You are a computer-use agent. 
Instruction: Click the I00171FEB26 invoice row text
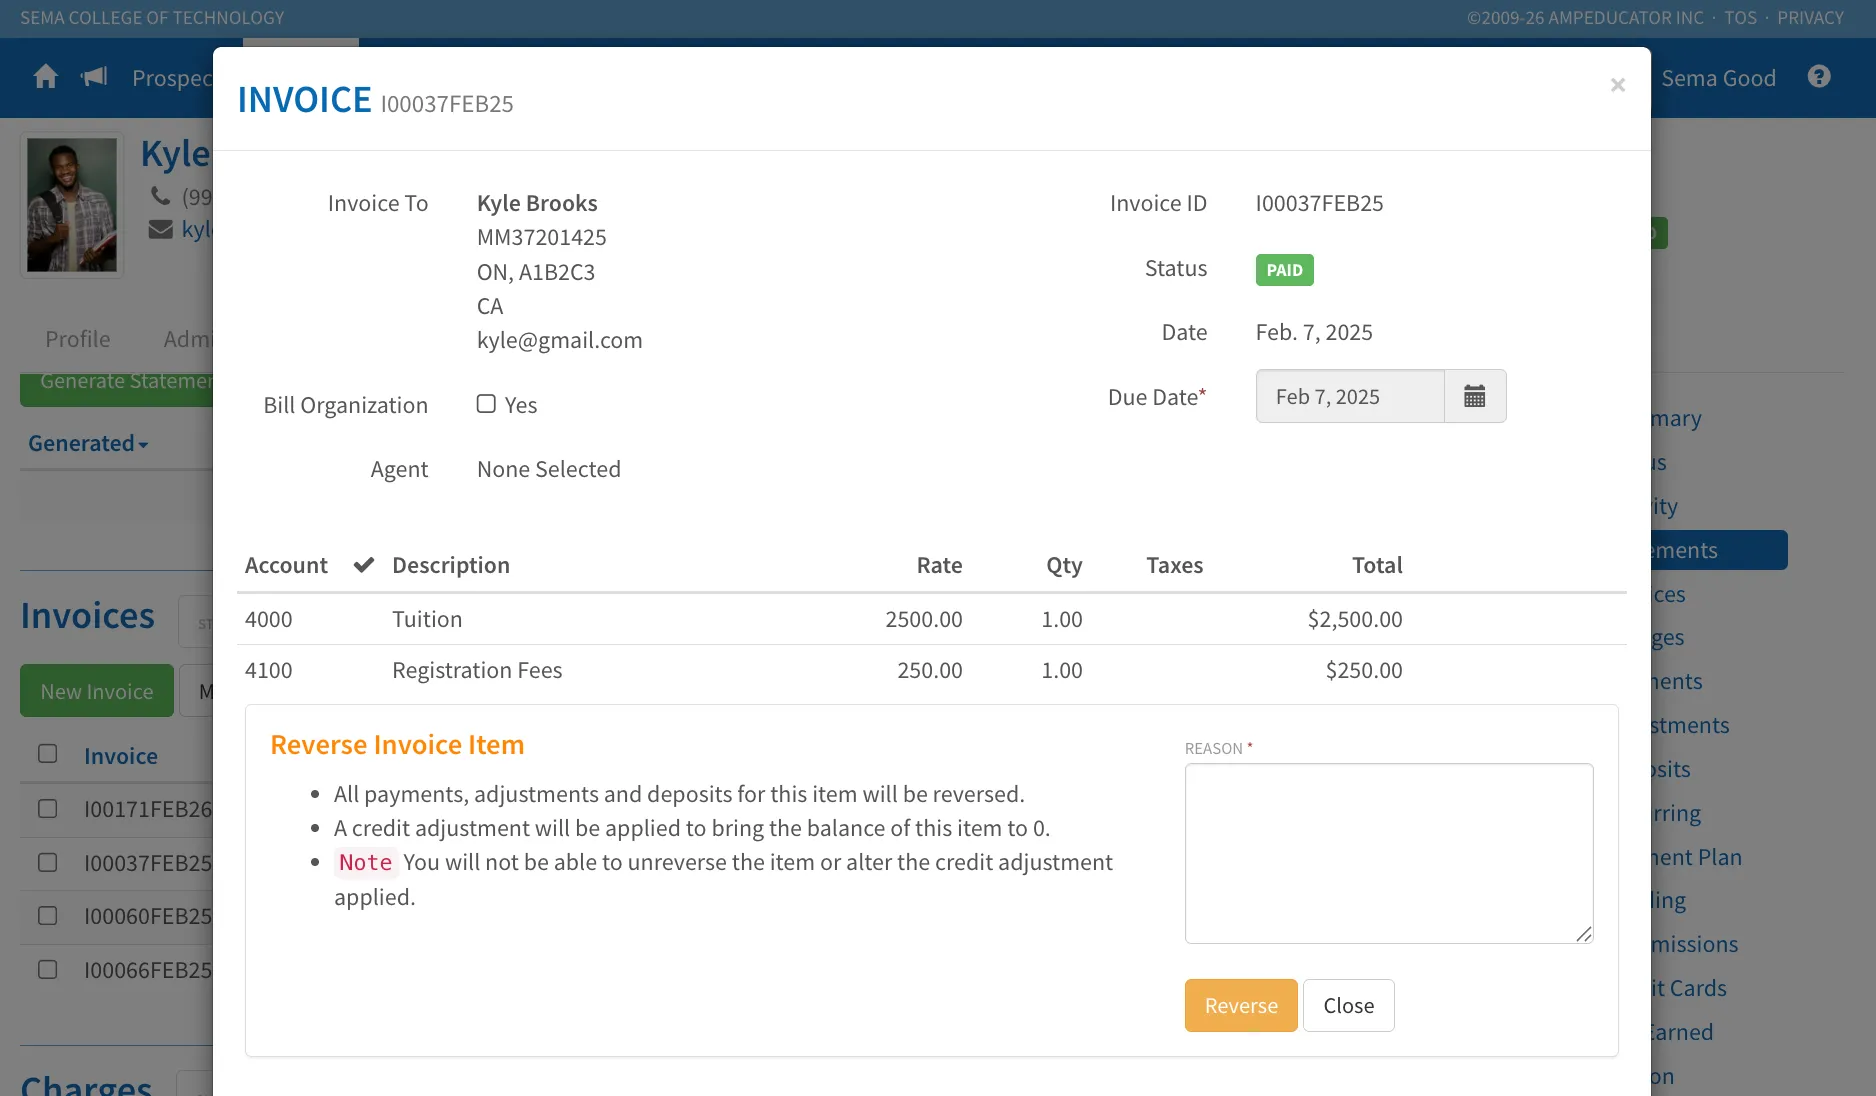point(148,809)
